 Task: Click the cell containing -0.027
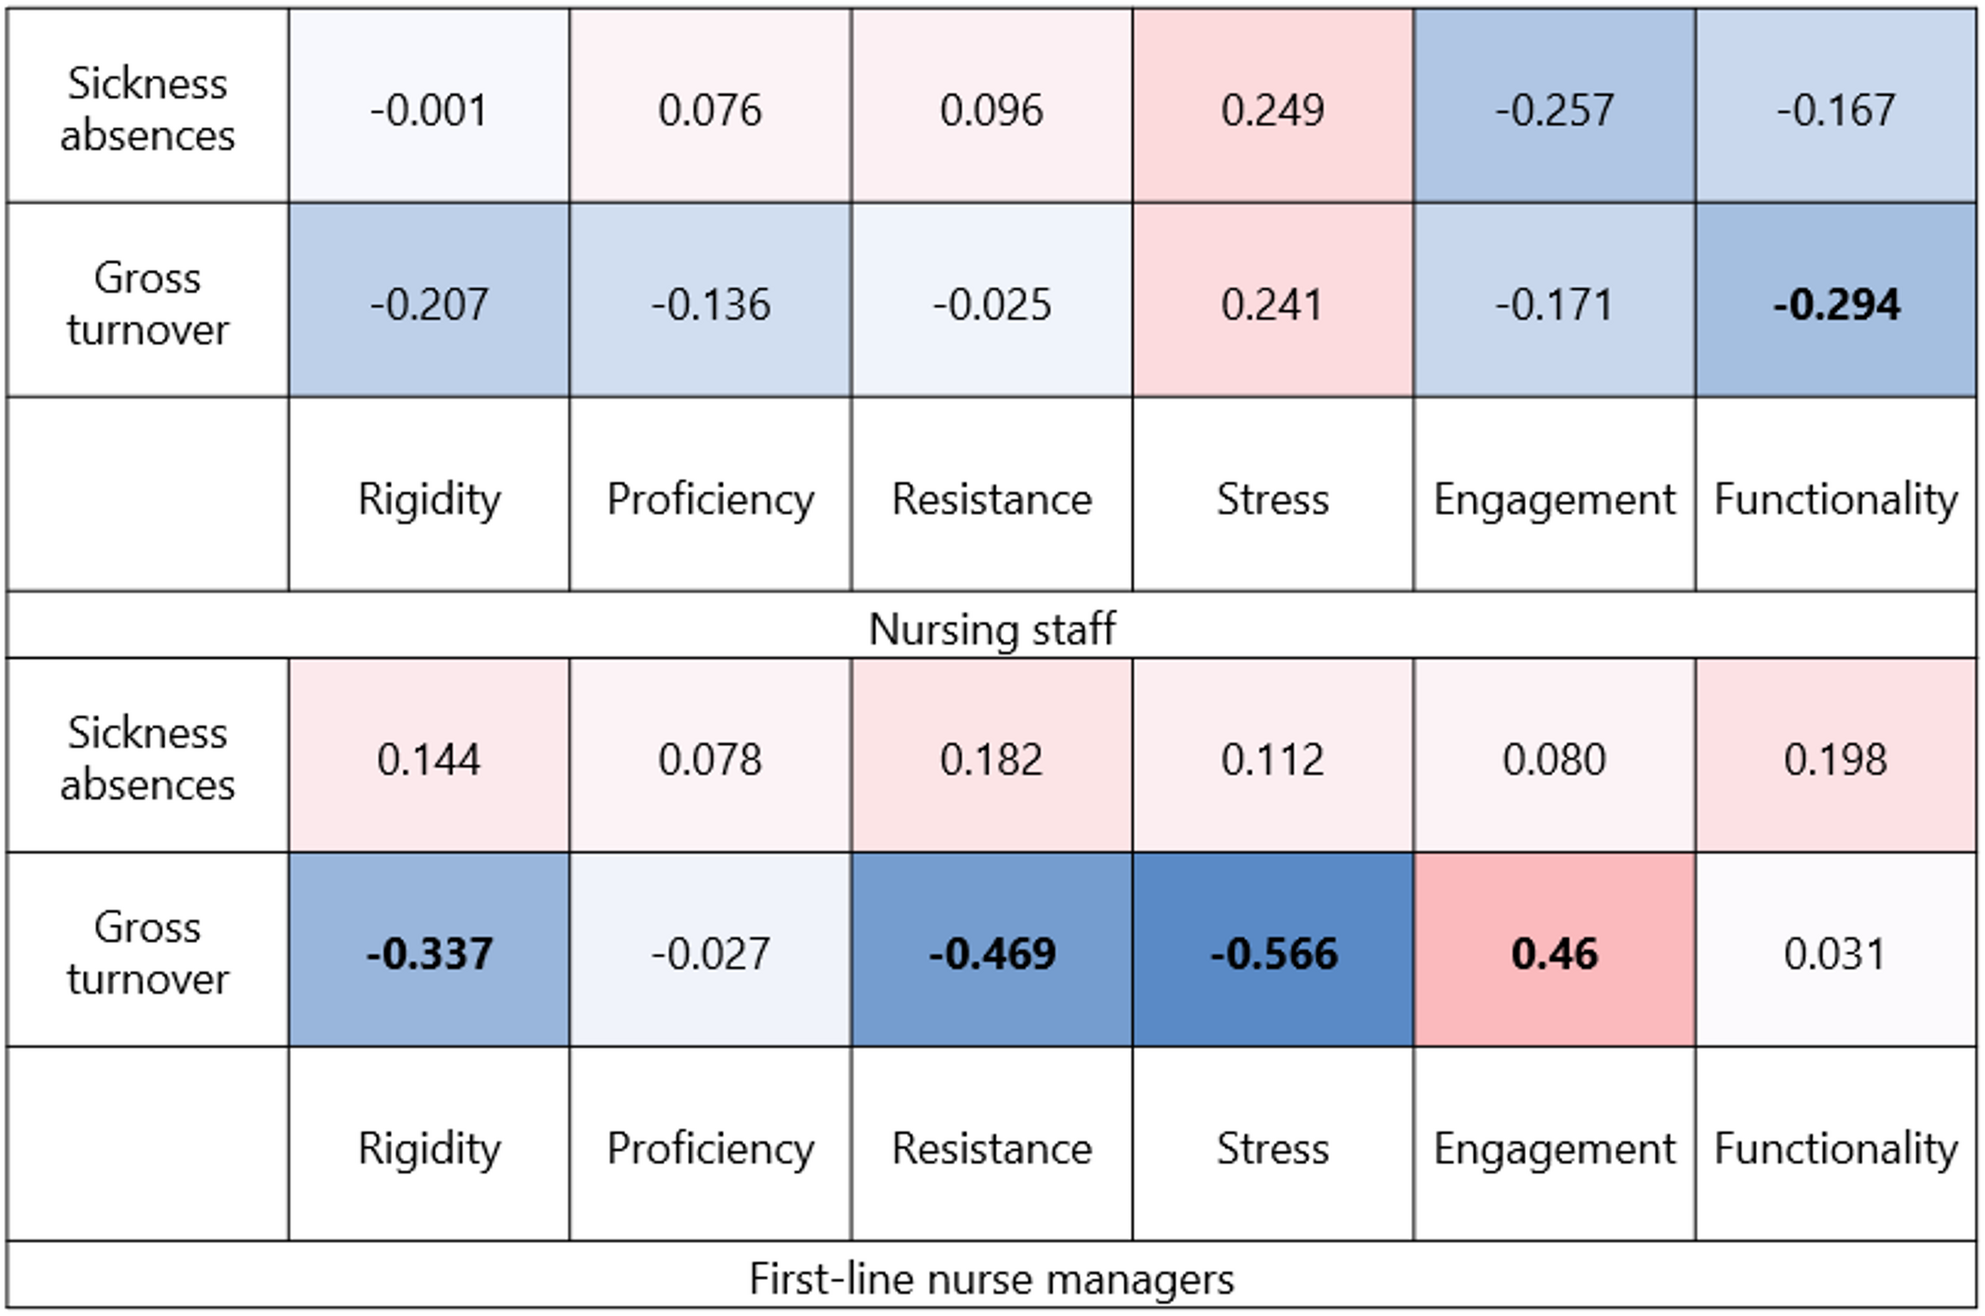(710, 953)
